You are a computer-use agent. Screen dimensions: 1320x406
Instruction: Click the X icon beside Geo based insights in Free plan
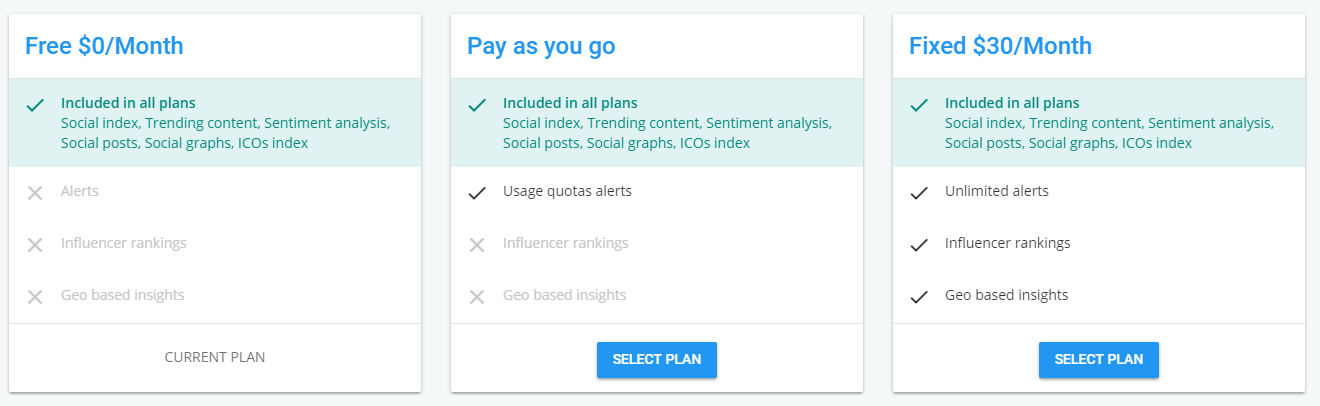(x=35, y=297)
